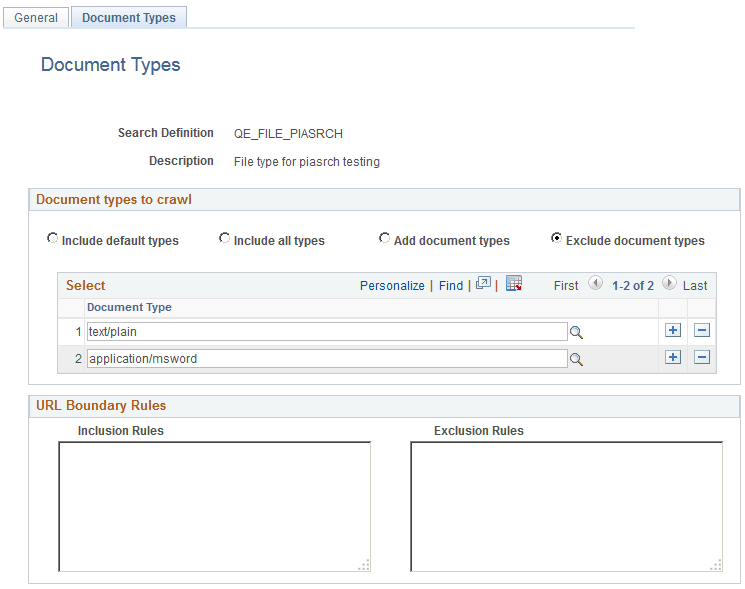
Task: Select Include all types option
Action: [x=224, y=238]
